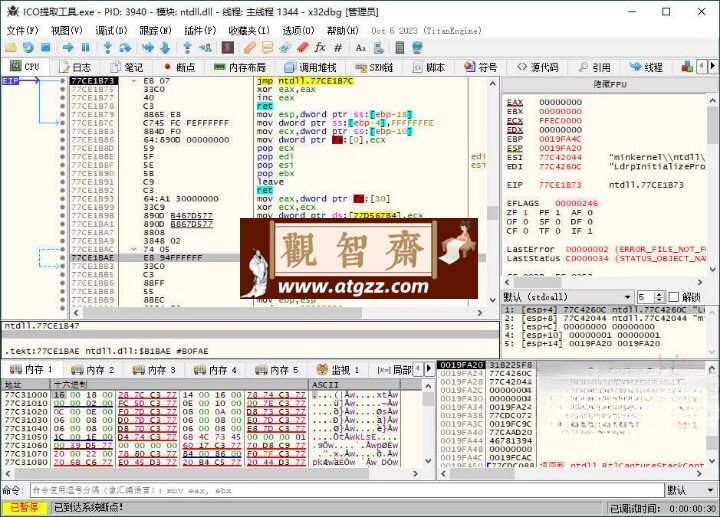Image resolution: width=720 pixels, height=517 pixels.
Task: Execute till return with the up arrow
Action: point(187,47)
